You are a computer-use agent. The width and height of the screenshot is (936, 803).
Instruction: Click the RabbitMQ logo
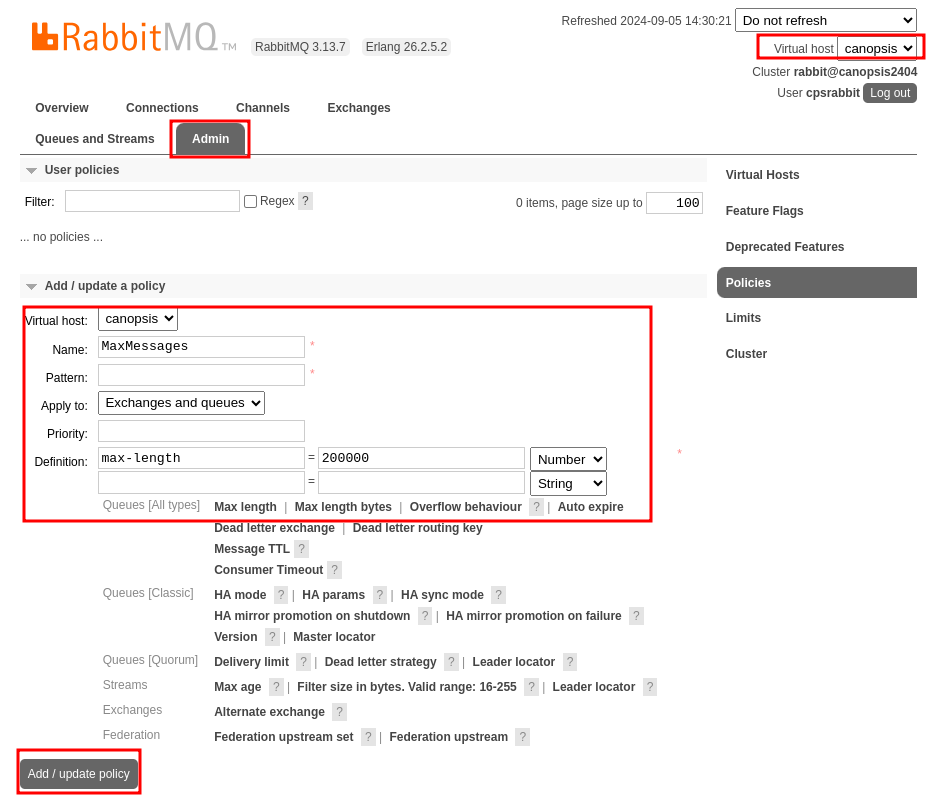coord(134,37)
